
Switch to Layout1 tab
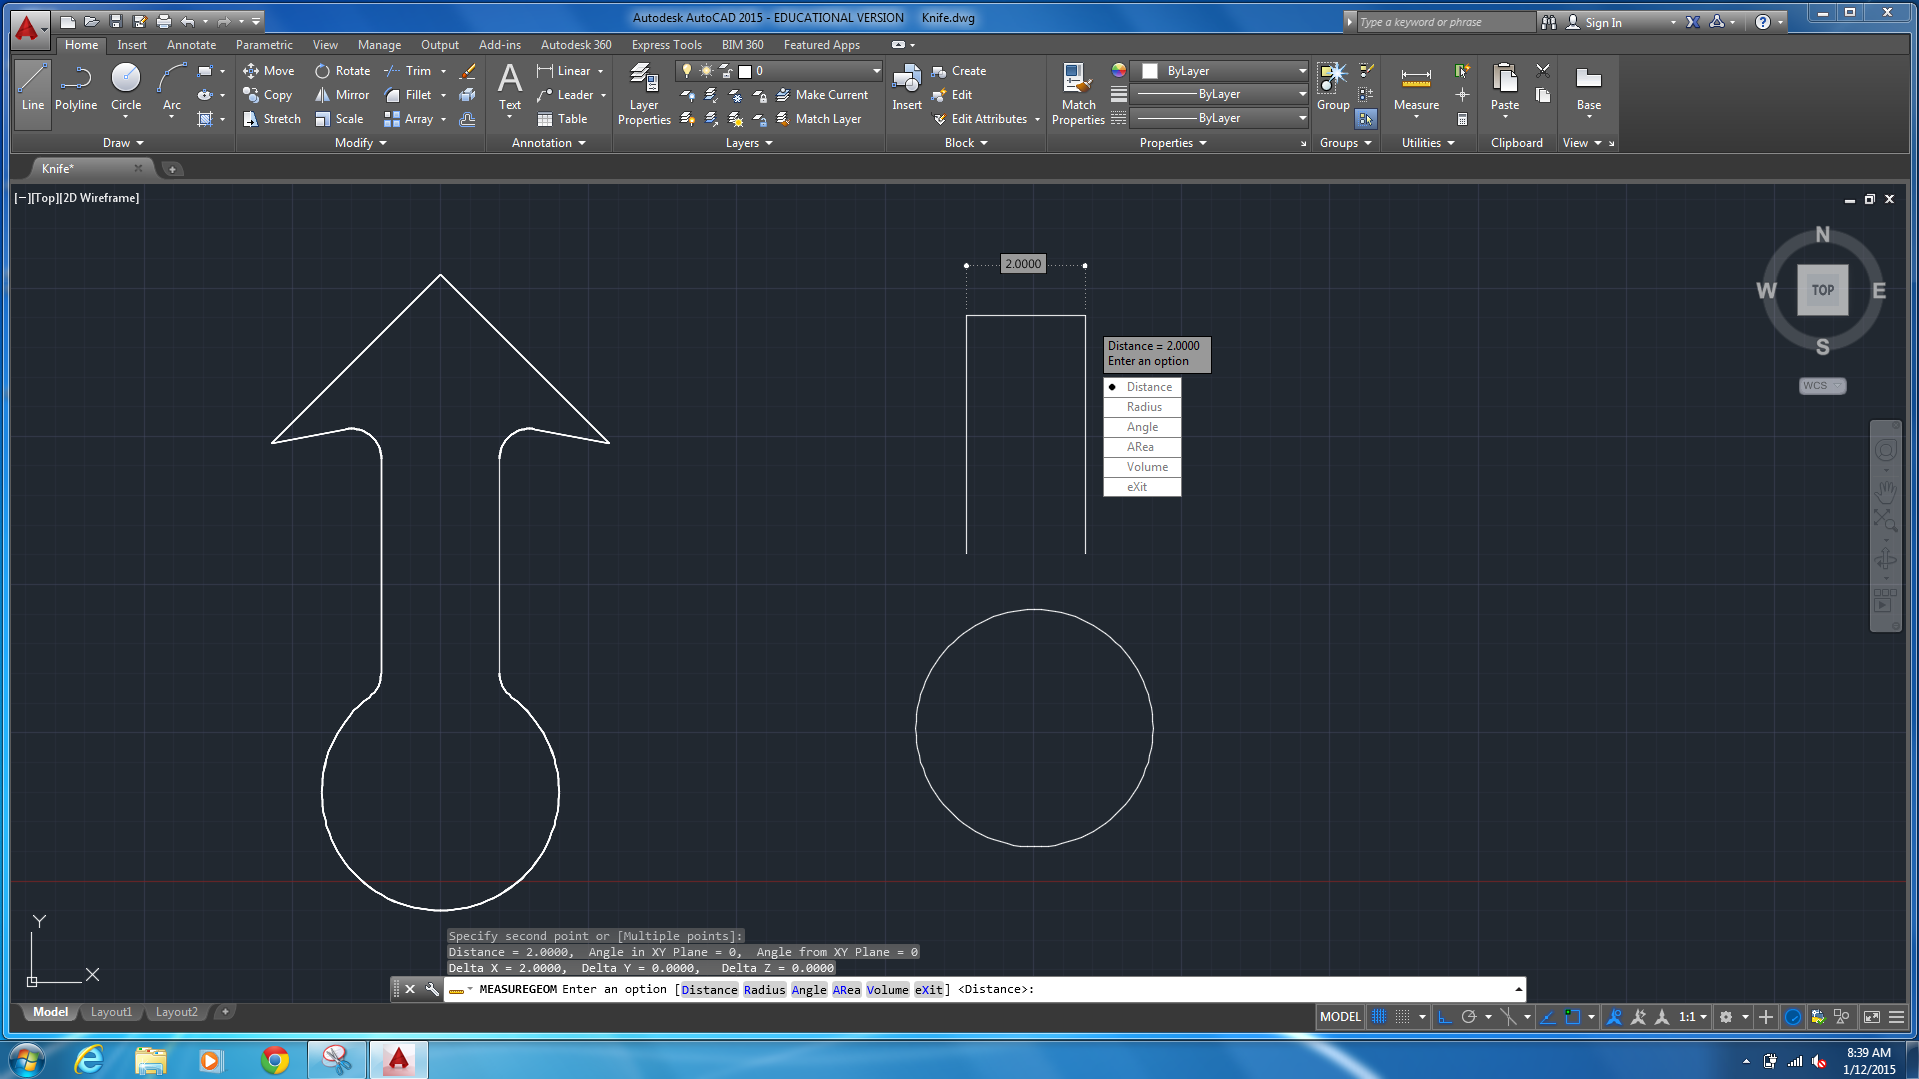click(111, 1012)
